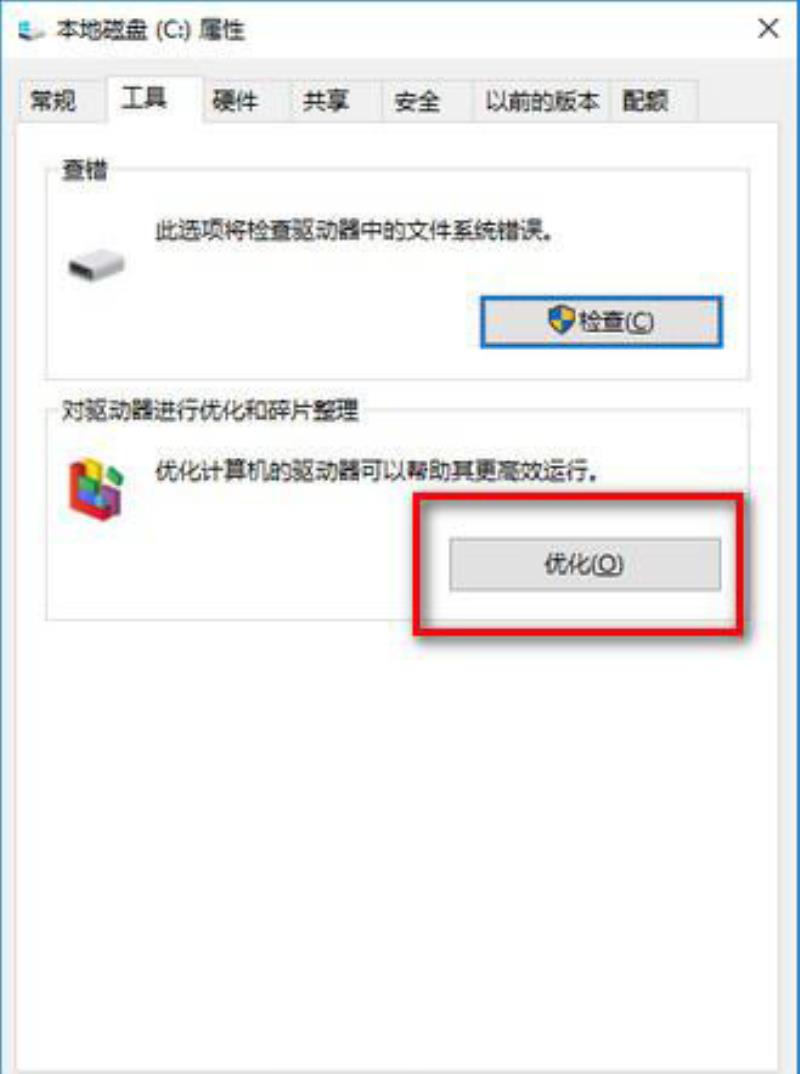The height and width of the screenshot is (1074, 800).
Task: Click the 本地磁盘 (C:) 属性 title text
Action: [x=151, y=30]
